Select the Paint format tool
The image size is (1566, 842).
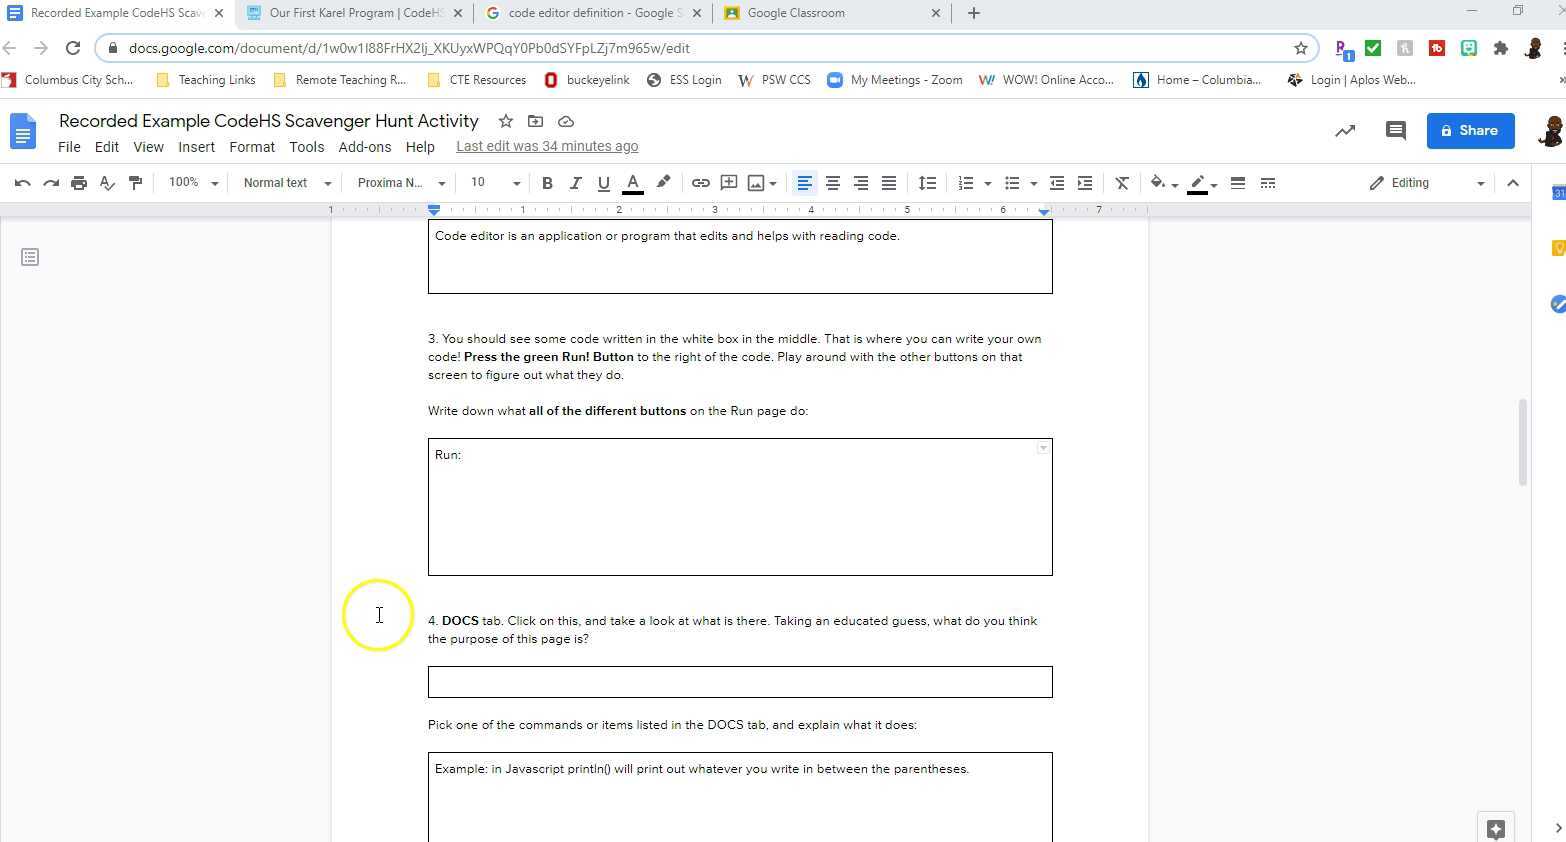pyautogui.click(x=135, y=183)
